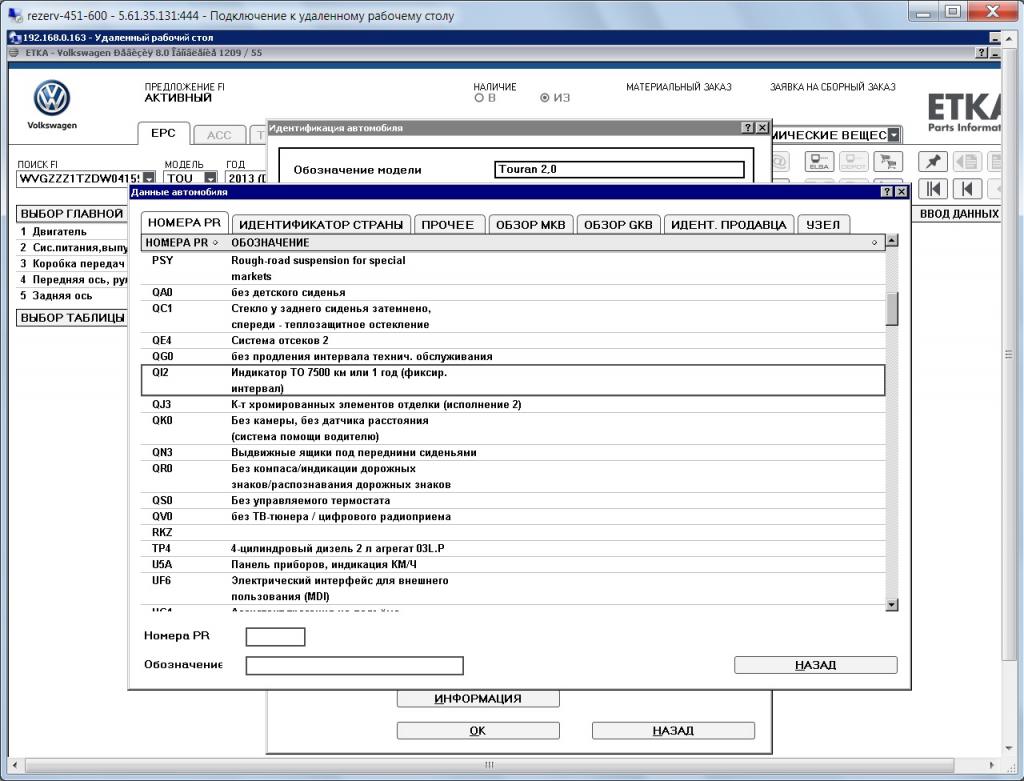Select PR row QA0 без детского сиденья
Screen dimensions: 1024x781
tap(513, 293)
